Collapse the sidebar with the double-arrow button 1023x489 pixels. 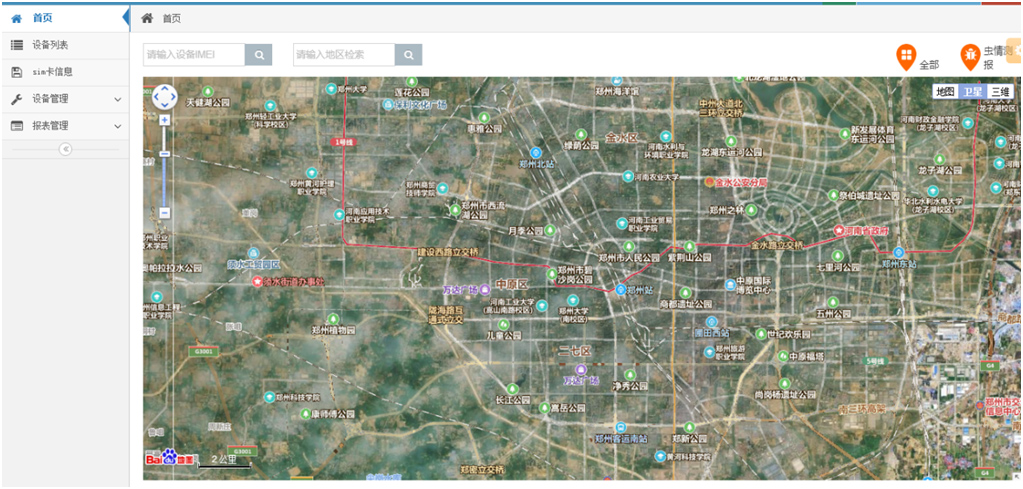coord(65,149)
